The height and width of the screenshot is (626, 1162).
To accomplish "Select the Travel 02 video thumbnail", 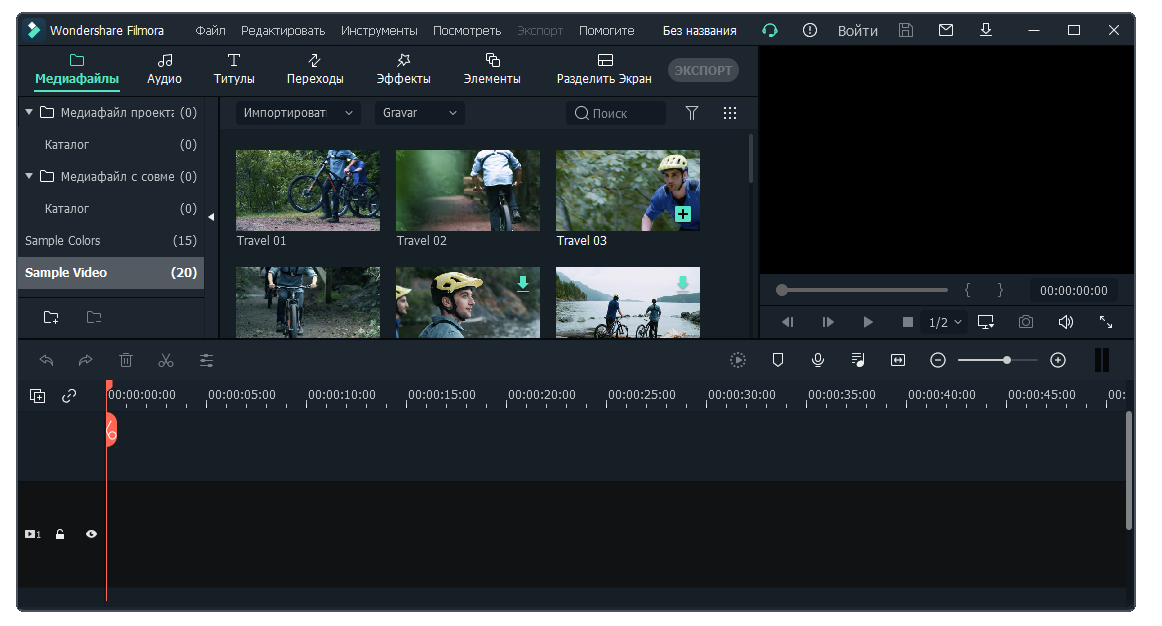I will (x=467, y=191).
